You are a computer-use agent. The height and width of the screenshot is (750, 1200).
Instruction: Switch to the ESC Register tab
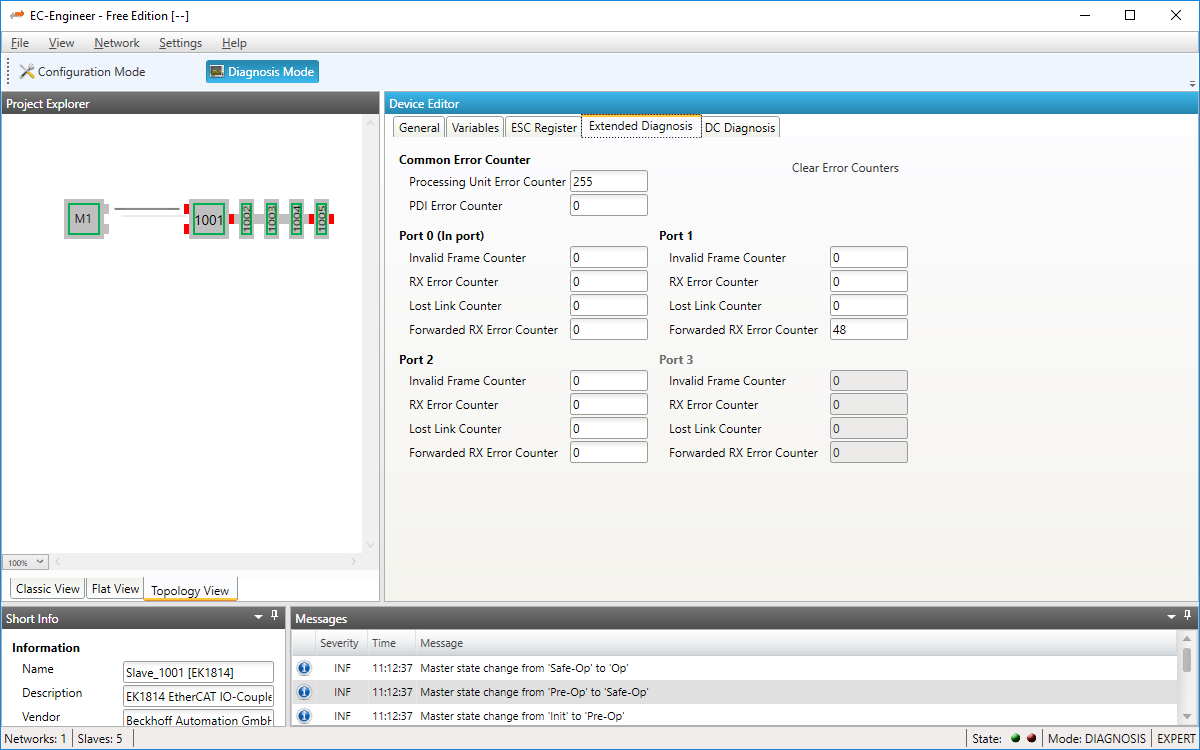[543, 128]
